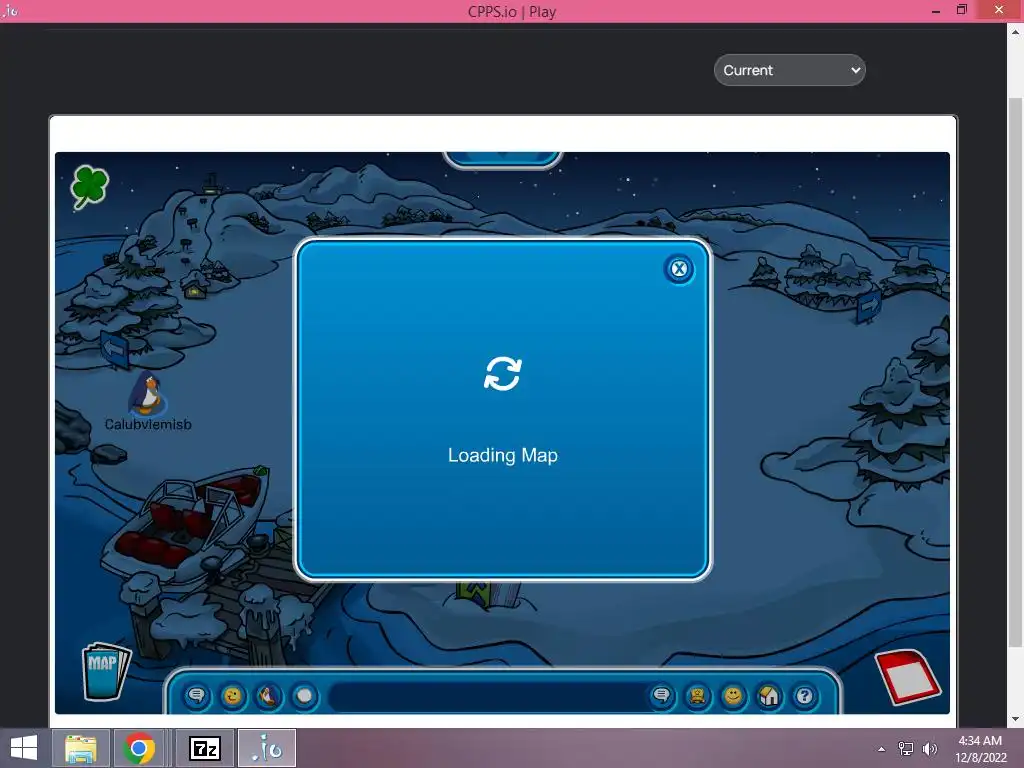1024x768 pixels.
Task: Open the help question mark icon
Action: (x=805, y=696)
